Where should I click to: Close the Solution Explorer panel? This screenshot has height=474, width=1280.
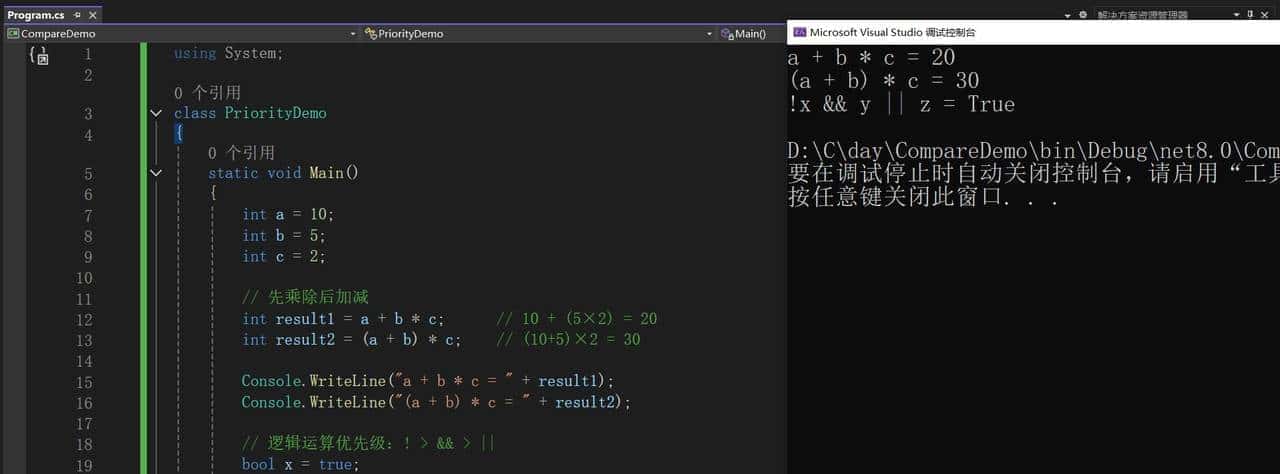pos(1267,15)
